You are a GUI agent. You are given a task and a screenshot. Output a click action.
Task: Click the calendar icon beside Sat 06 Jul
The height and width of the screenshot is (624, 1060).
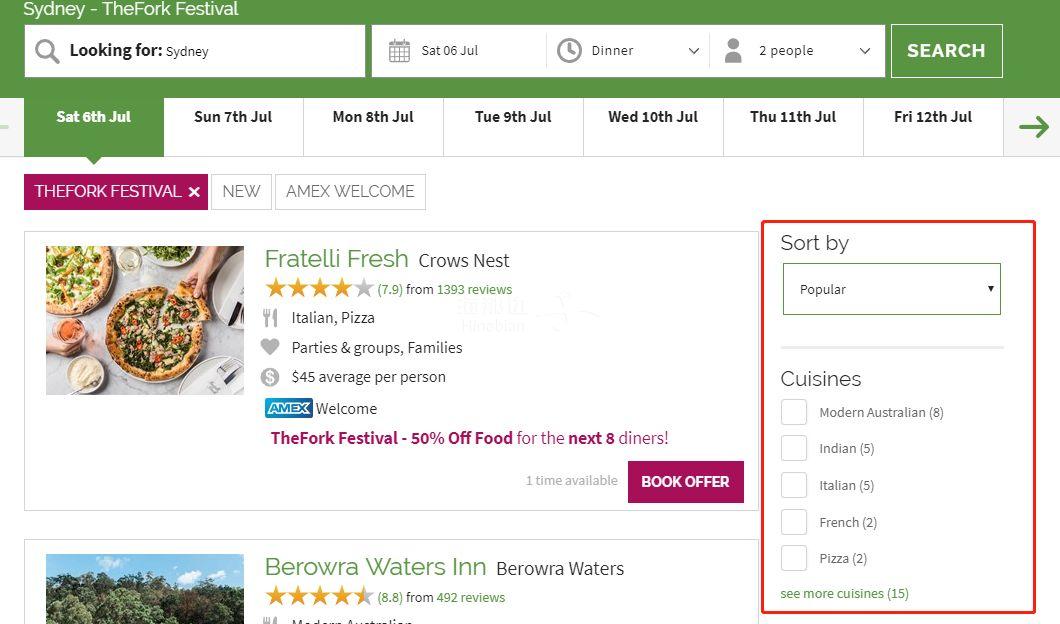click(x=399, y=51)
